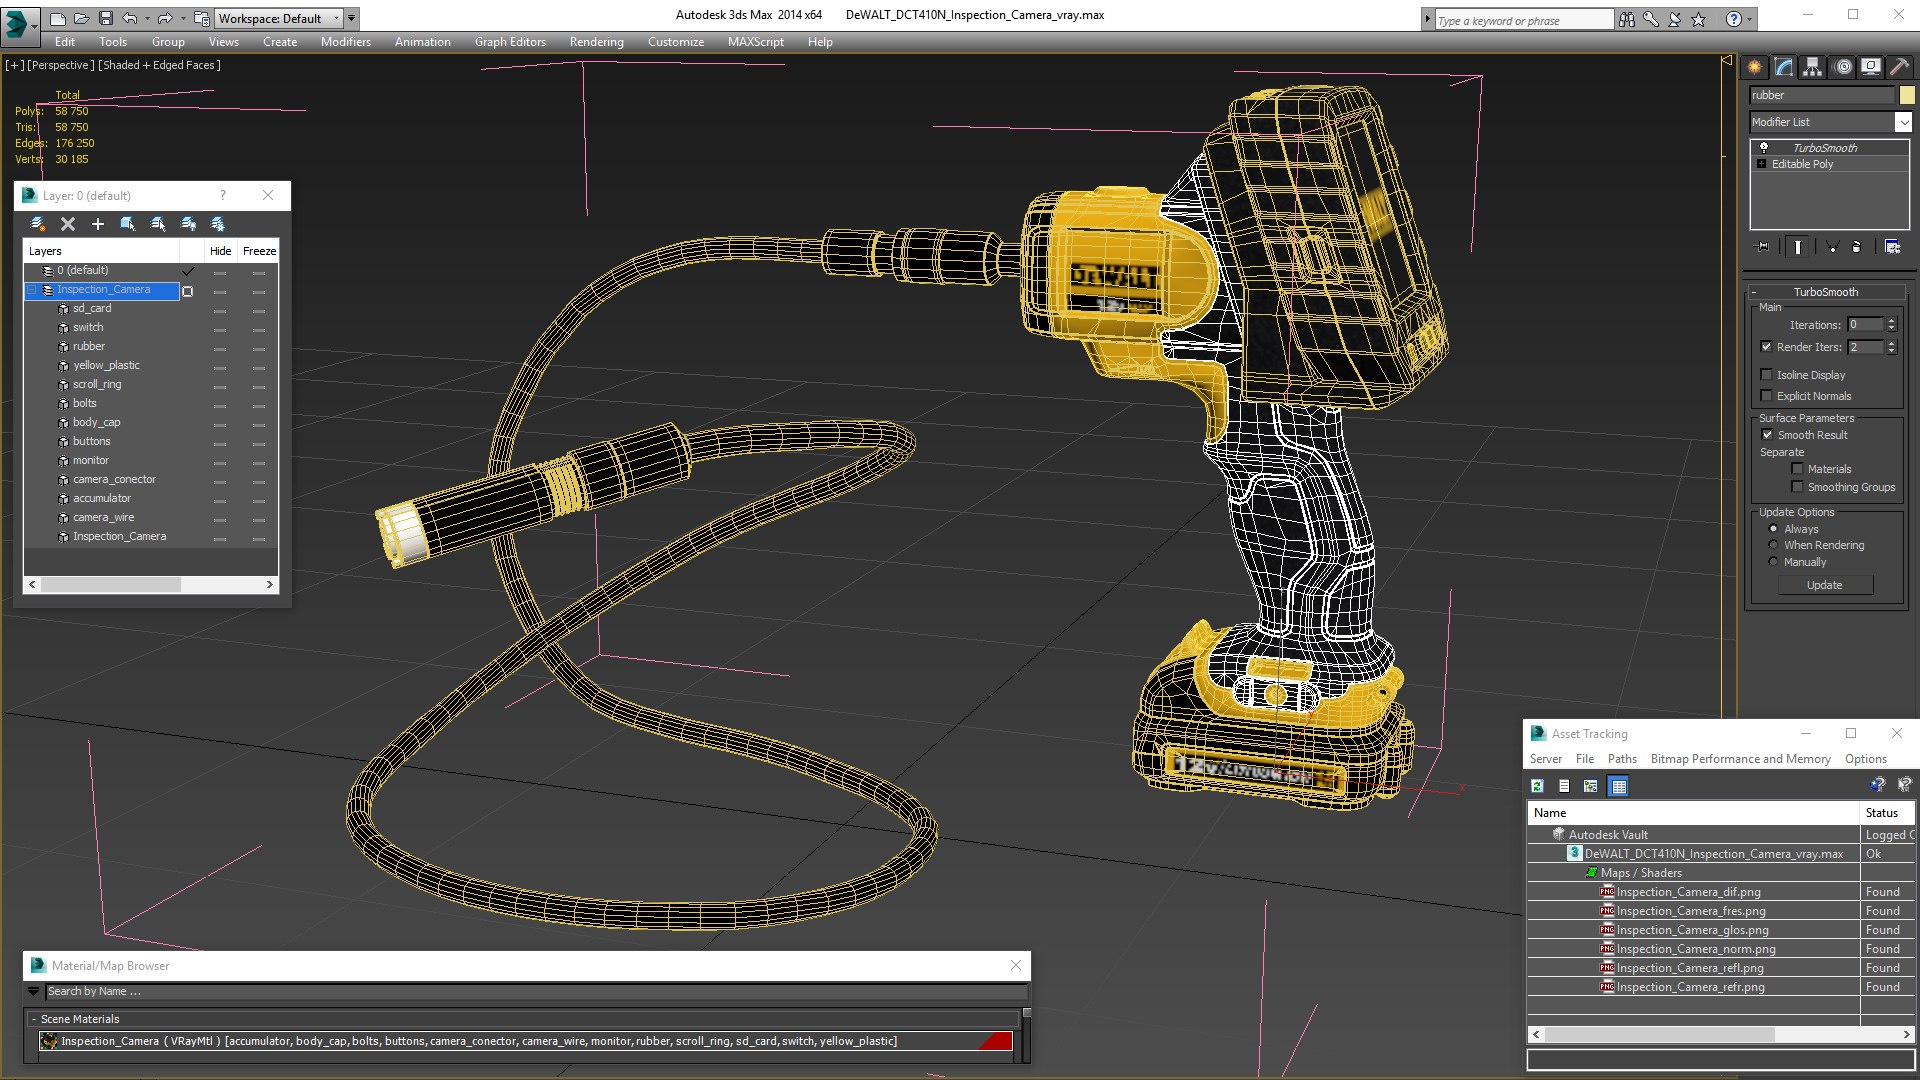Image resolution: width=1920 pixels, height=1080 pixels.
Task: Click the Open File folder icon
Action: pyautogui.click(x=81, y=18)
